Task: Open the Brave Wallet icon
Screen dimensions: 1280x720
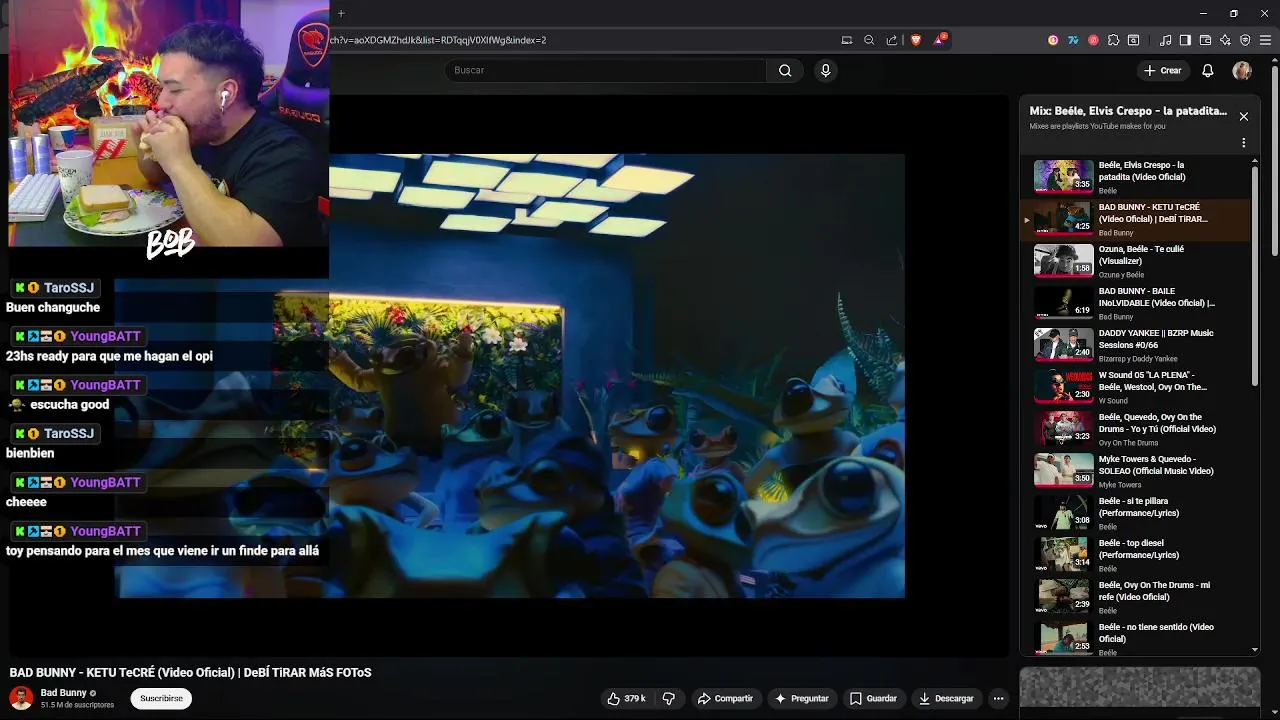Action: click(1205, 40)
